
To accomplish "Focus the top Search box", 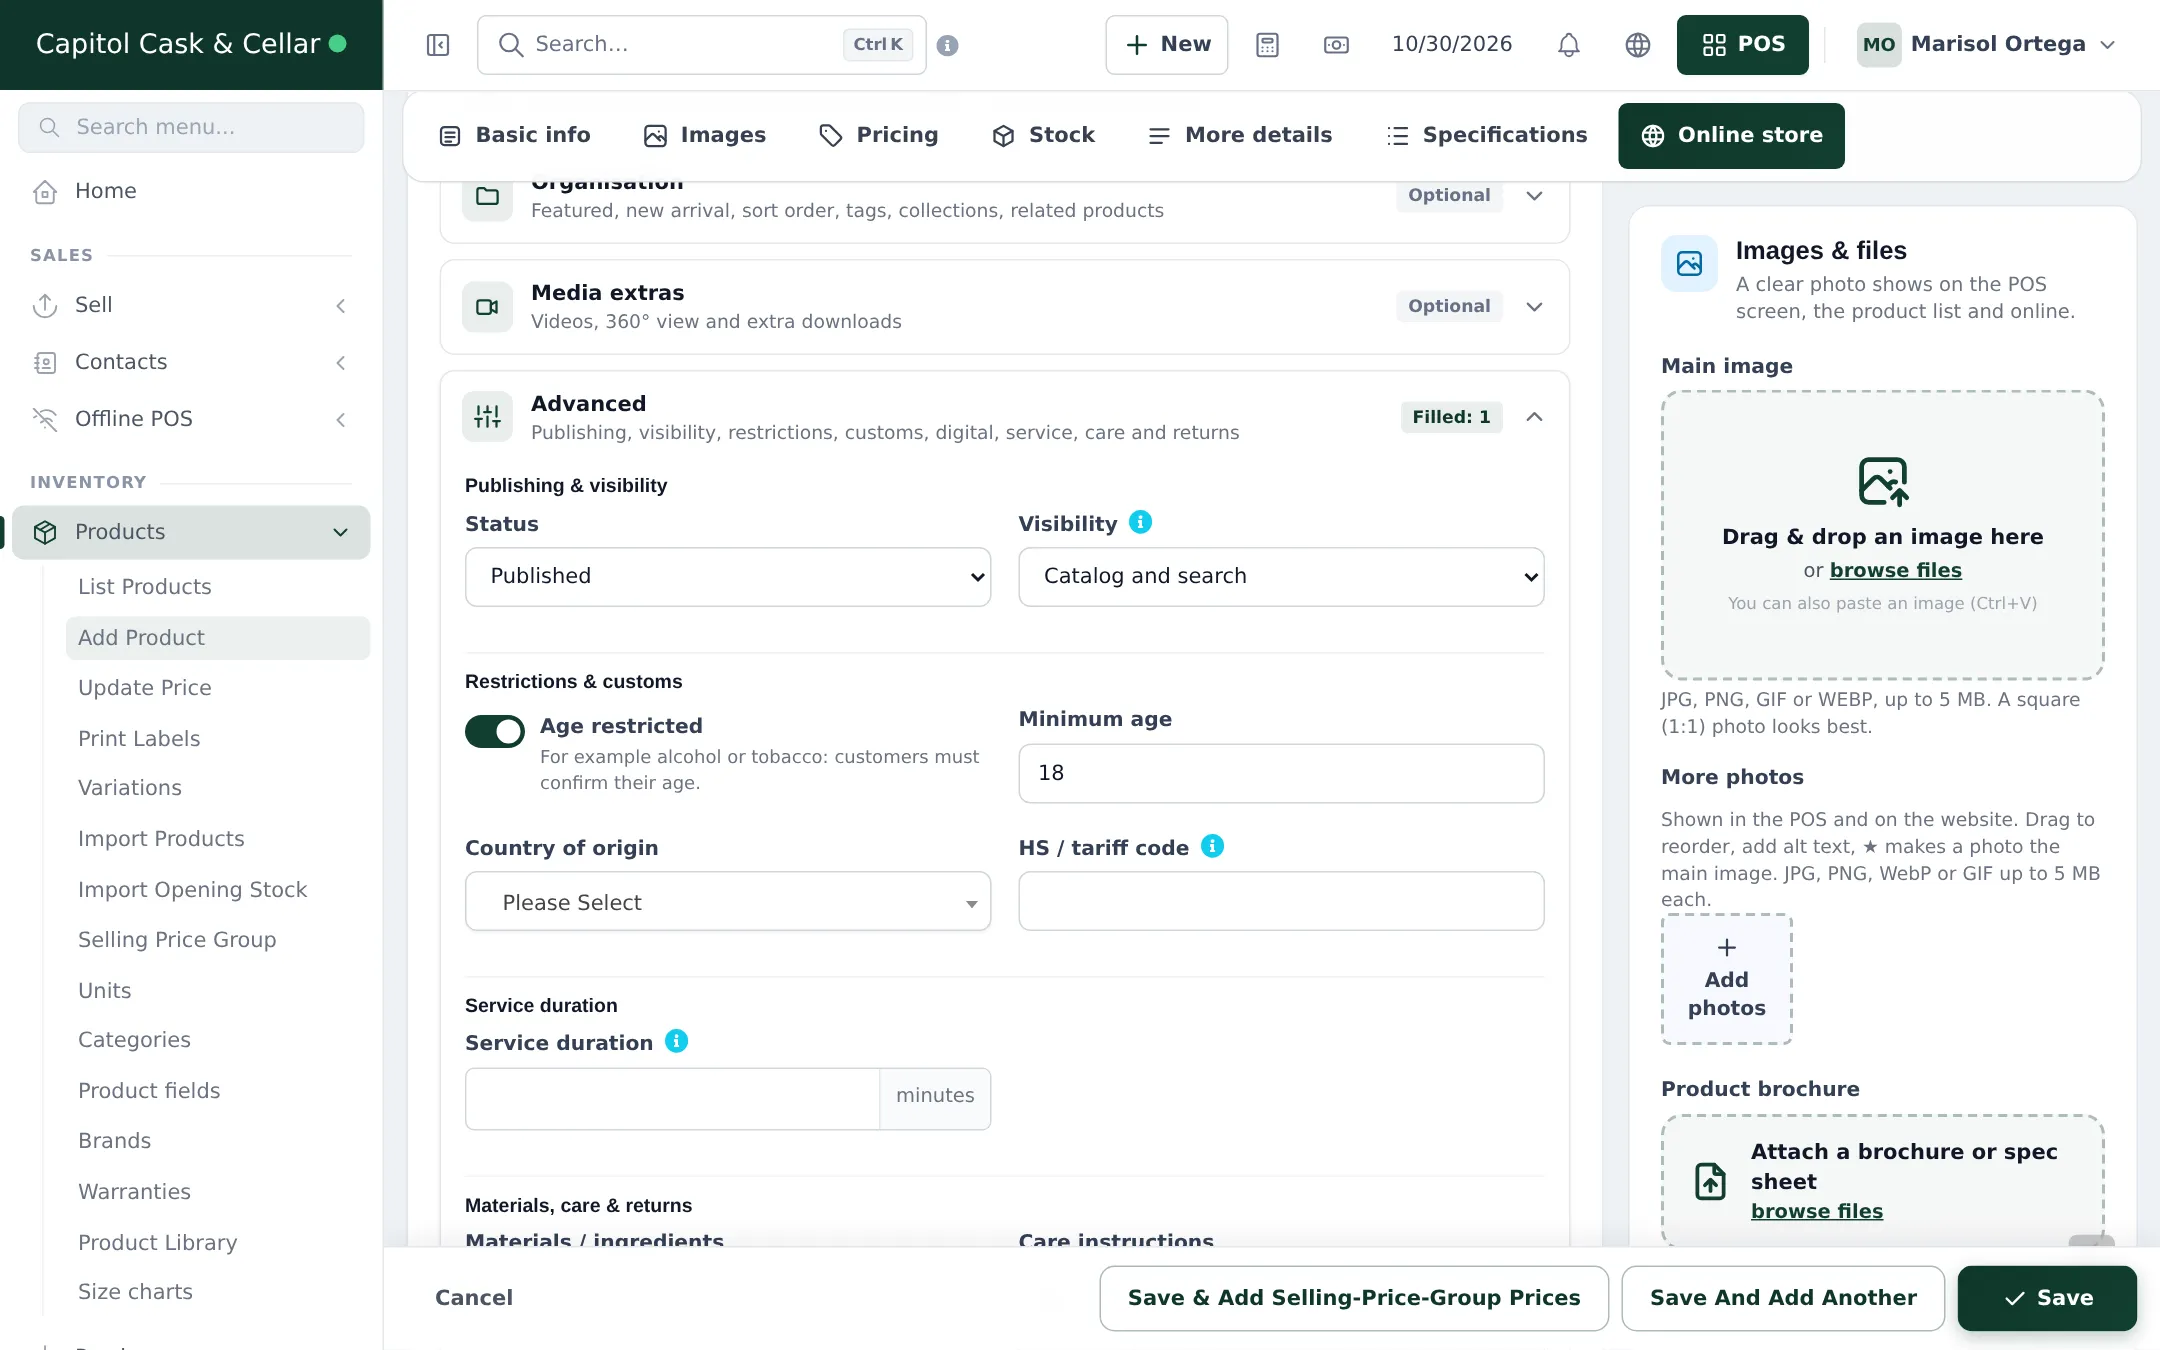I will pos(701,45).
